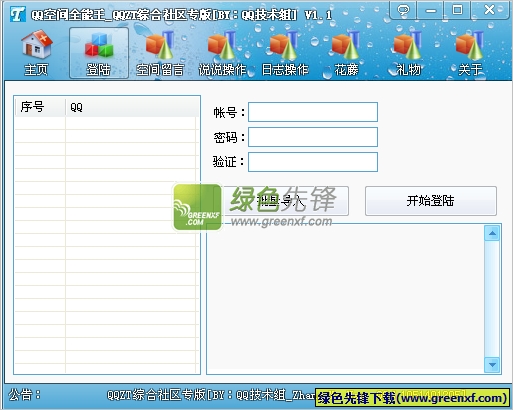Select the 登陆 login toolbar icon
This screenshot has height=410, width=513.
tap(99, 53)
